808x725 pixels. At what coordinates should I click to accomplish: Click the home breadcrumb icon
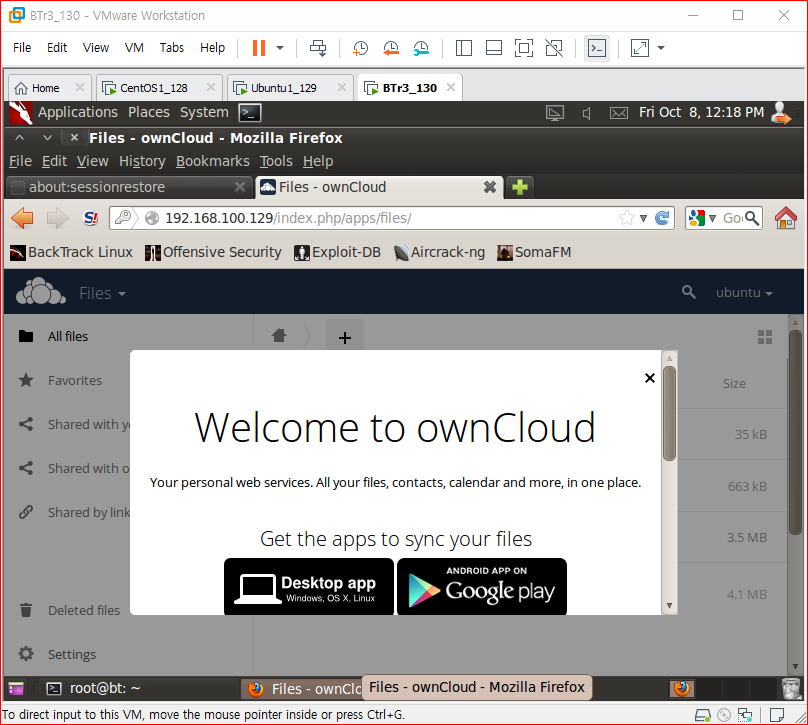click(x=279, y=336)
